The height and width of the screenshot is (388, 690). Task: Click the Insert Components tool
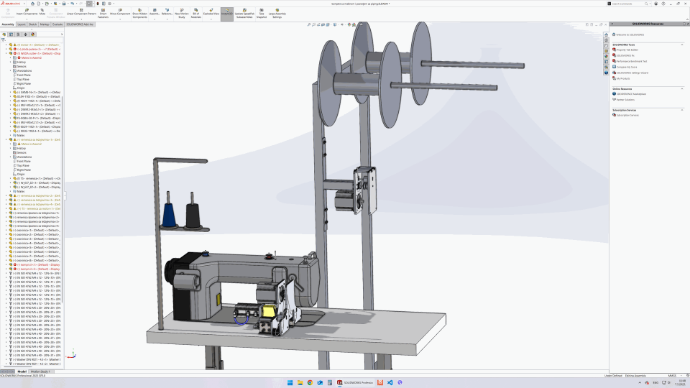[x=27, y=12]
